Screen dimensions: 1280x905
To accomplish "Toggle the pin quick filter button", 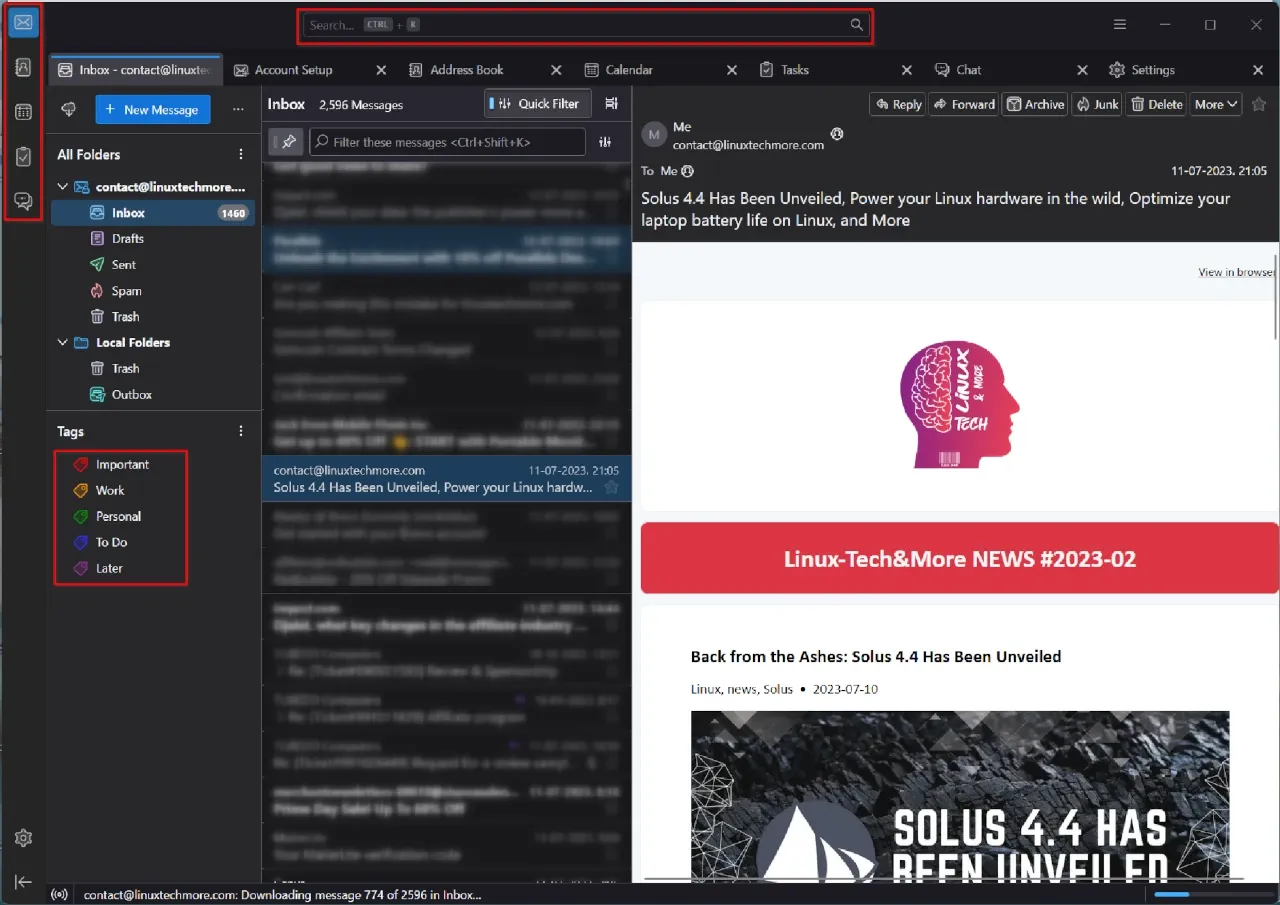I will 286,142.
